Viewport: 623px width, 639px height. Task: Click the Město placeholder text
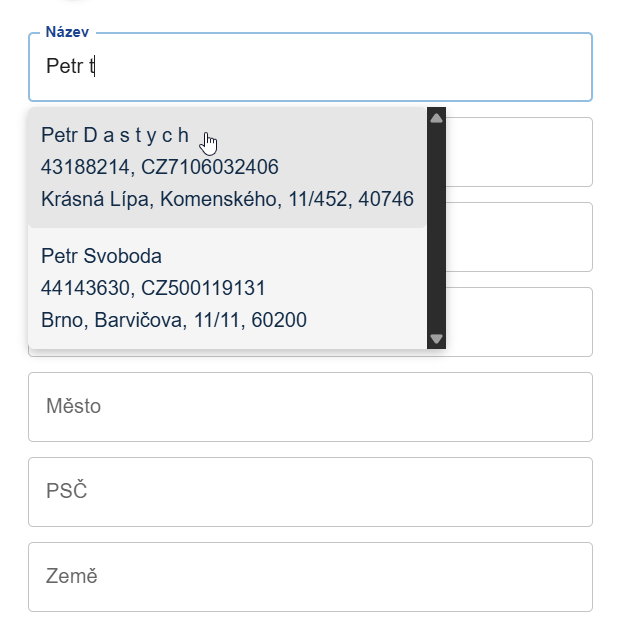click(74, 407)
